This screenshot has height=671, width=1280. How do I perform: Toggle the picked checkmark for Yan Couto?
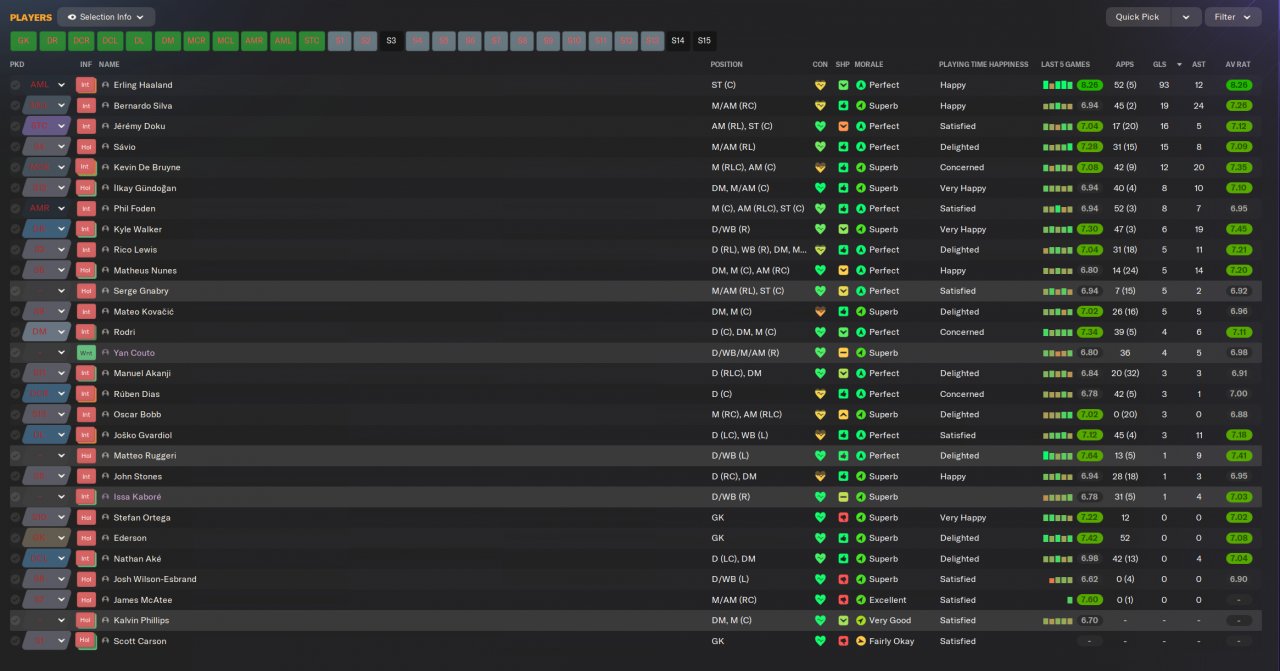[x=15, y=353]
